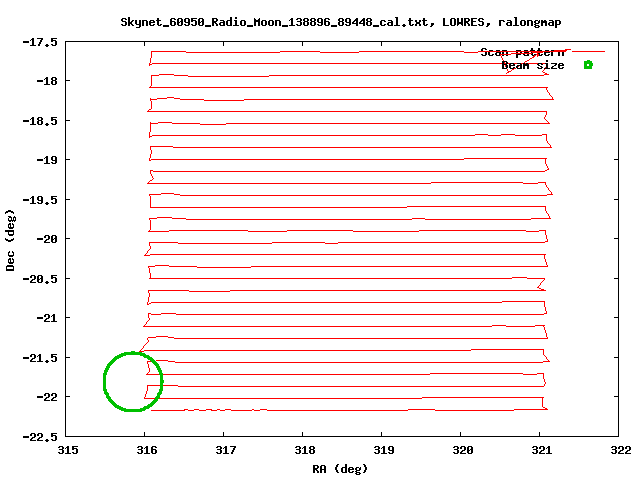Click the green Beam size legend marker
640x480 pixels.
coord(588,65)
